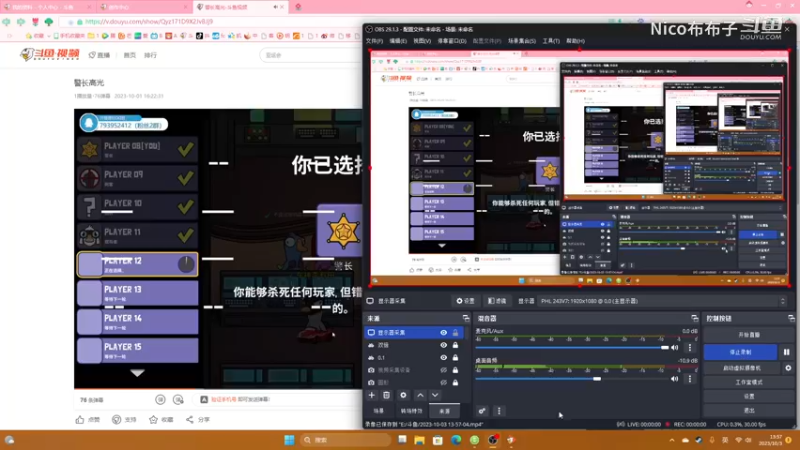Open the Windows Start menu
Viewport: 800px width, 450px height.
pyautogui.click(x=289, y=440)
